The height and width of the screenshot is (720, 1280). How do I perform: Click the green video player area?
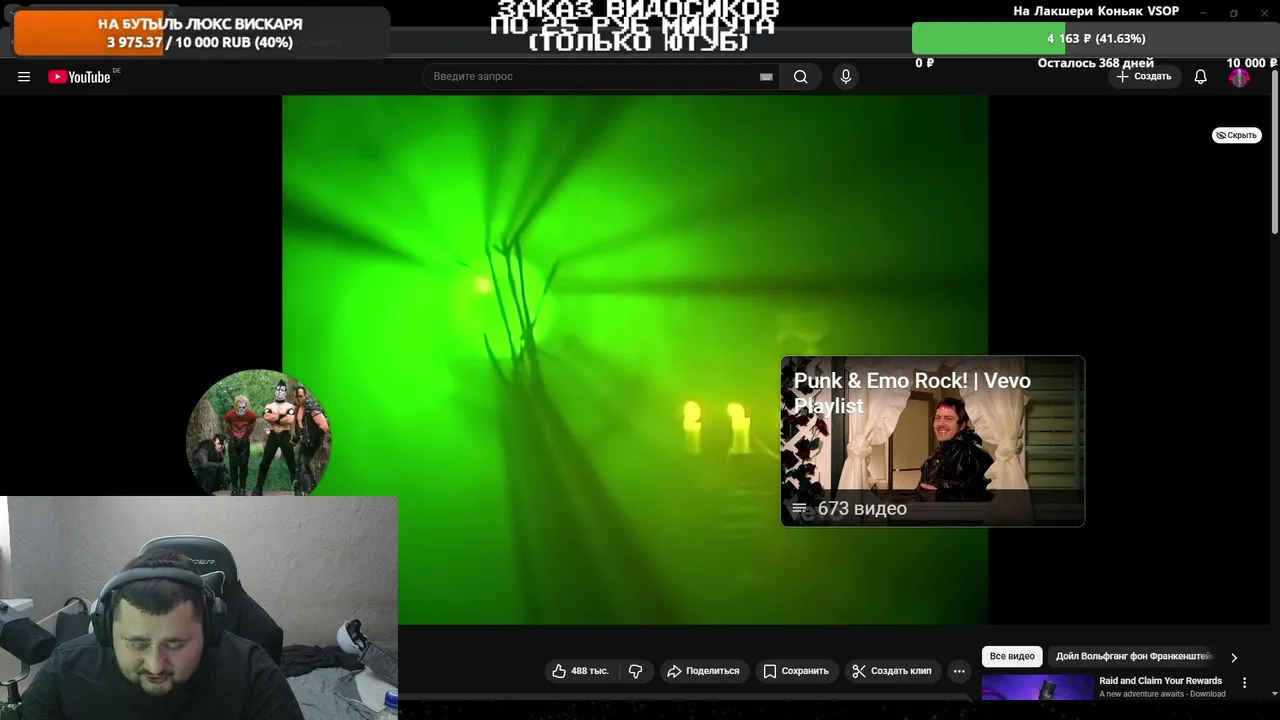tap(635, 360)
